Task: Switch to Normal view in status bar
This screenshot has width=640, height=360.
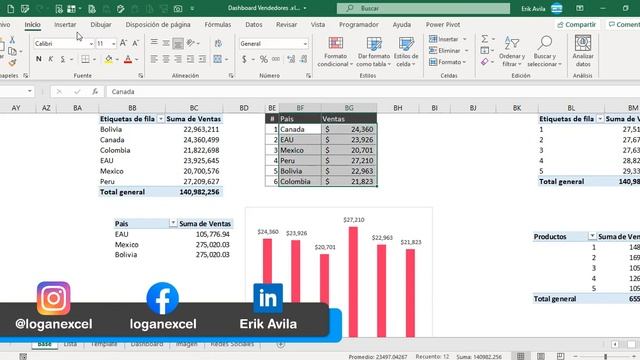Action: [x=520, y=356]
